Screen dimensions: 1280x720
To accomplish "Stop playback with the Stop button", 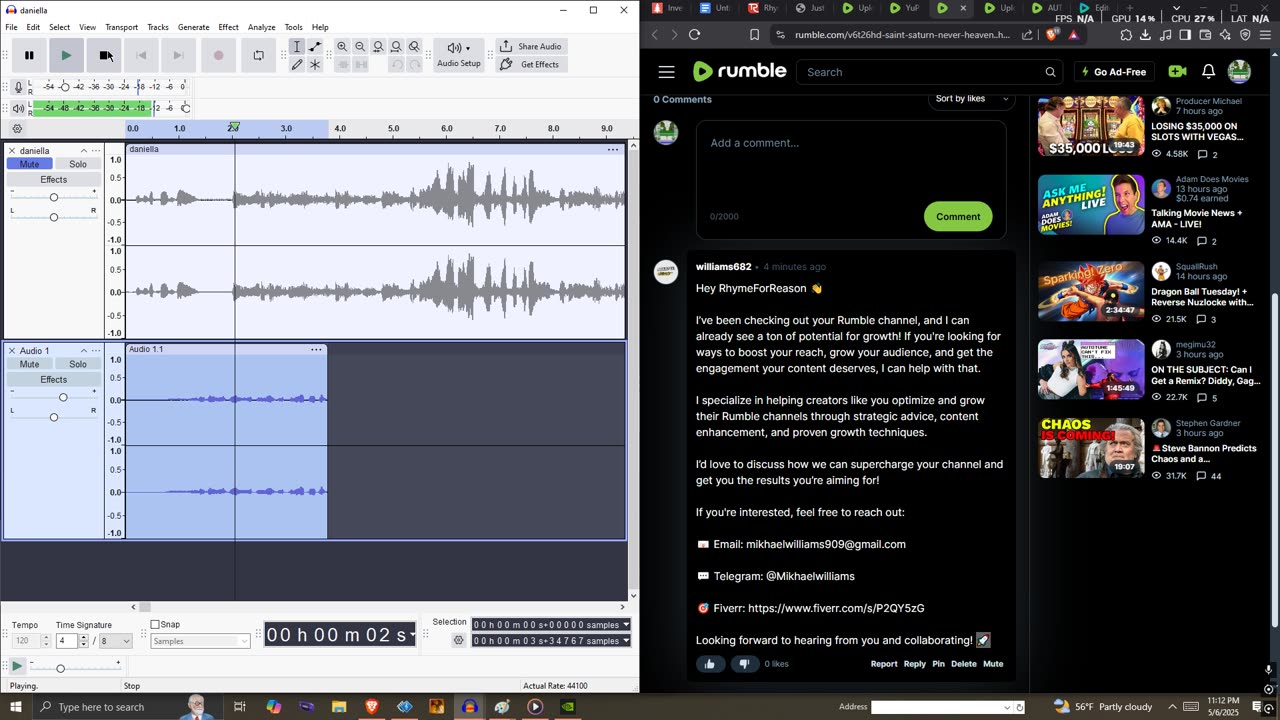I will click(104, 55).
